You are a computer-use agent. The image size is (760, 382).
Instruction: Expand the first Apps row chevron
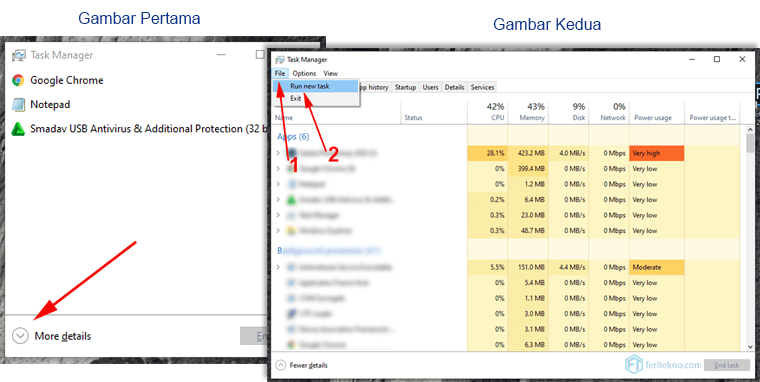point(278,153)
